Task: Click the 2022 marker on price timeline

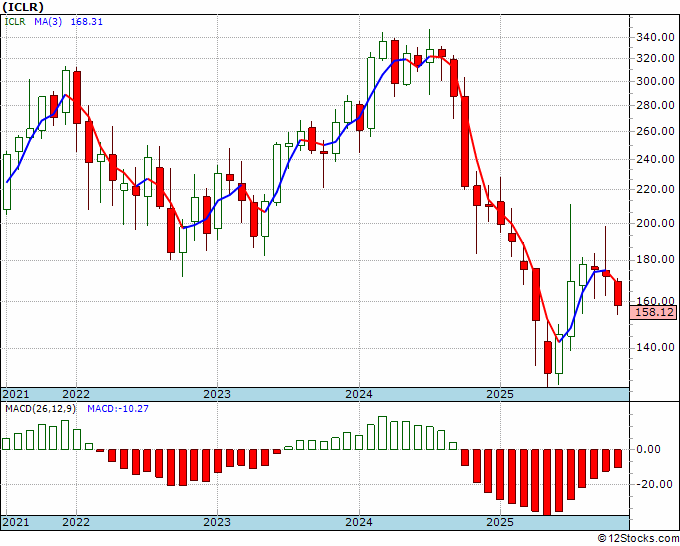Action: pos(76,394)
